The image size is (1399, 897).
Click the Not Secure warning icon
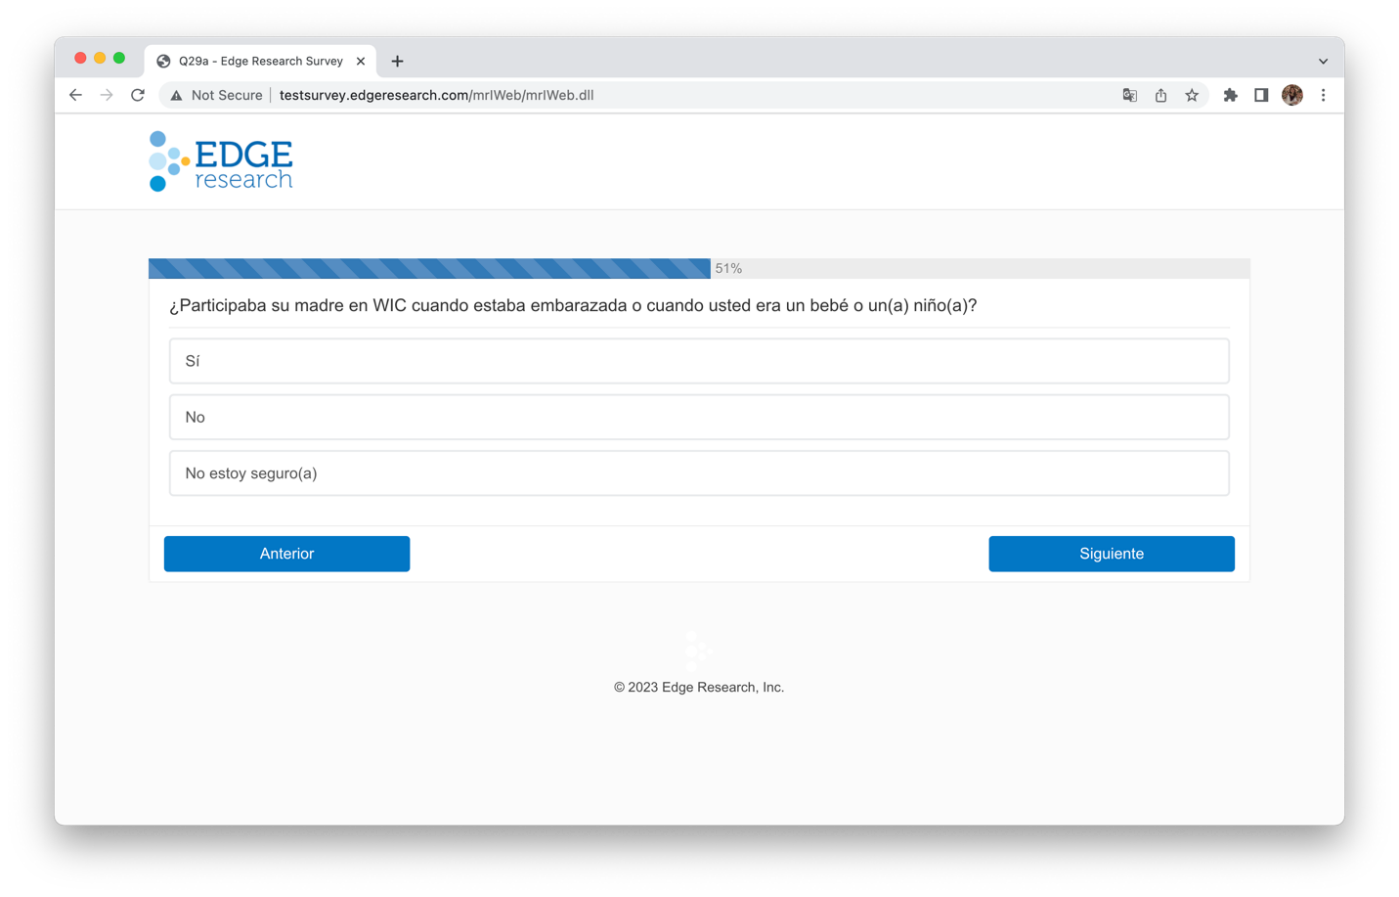(176, 95)
